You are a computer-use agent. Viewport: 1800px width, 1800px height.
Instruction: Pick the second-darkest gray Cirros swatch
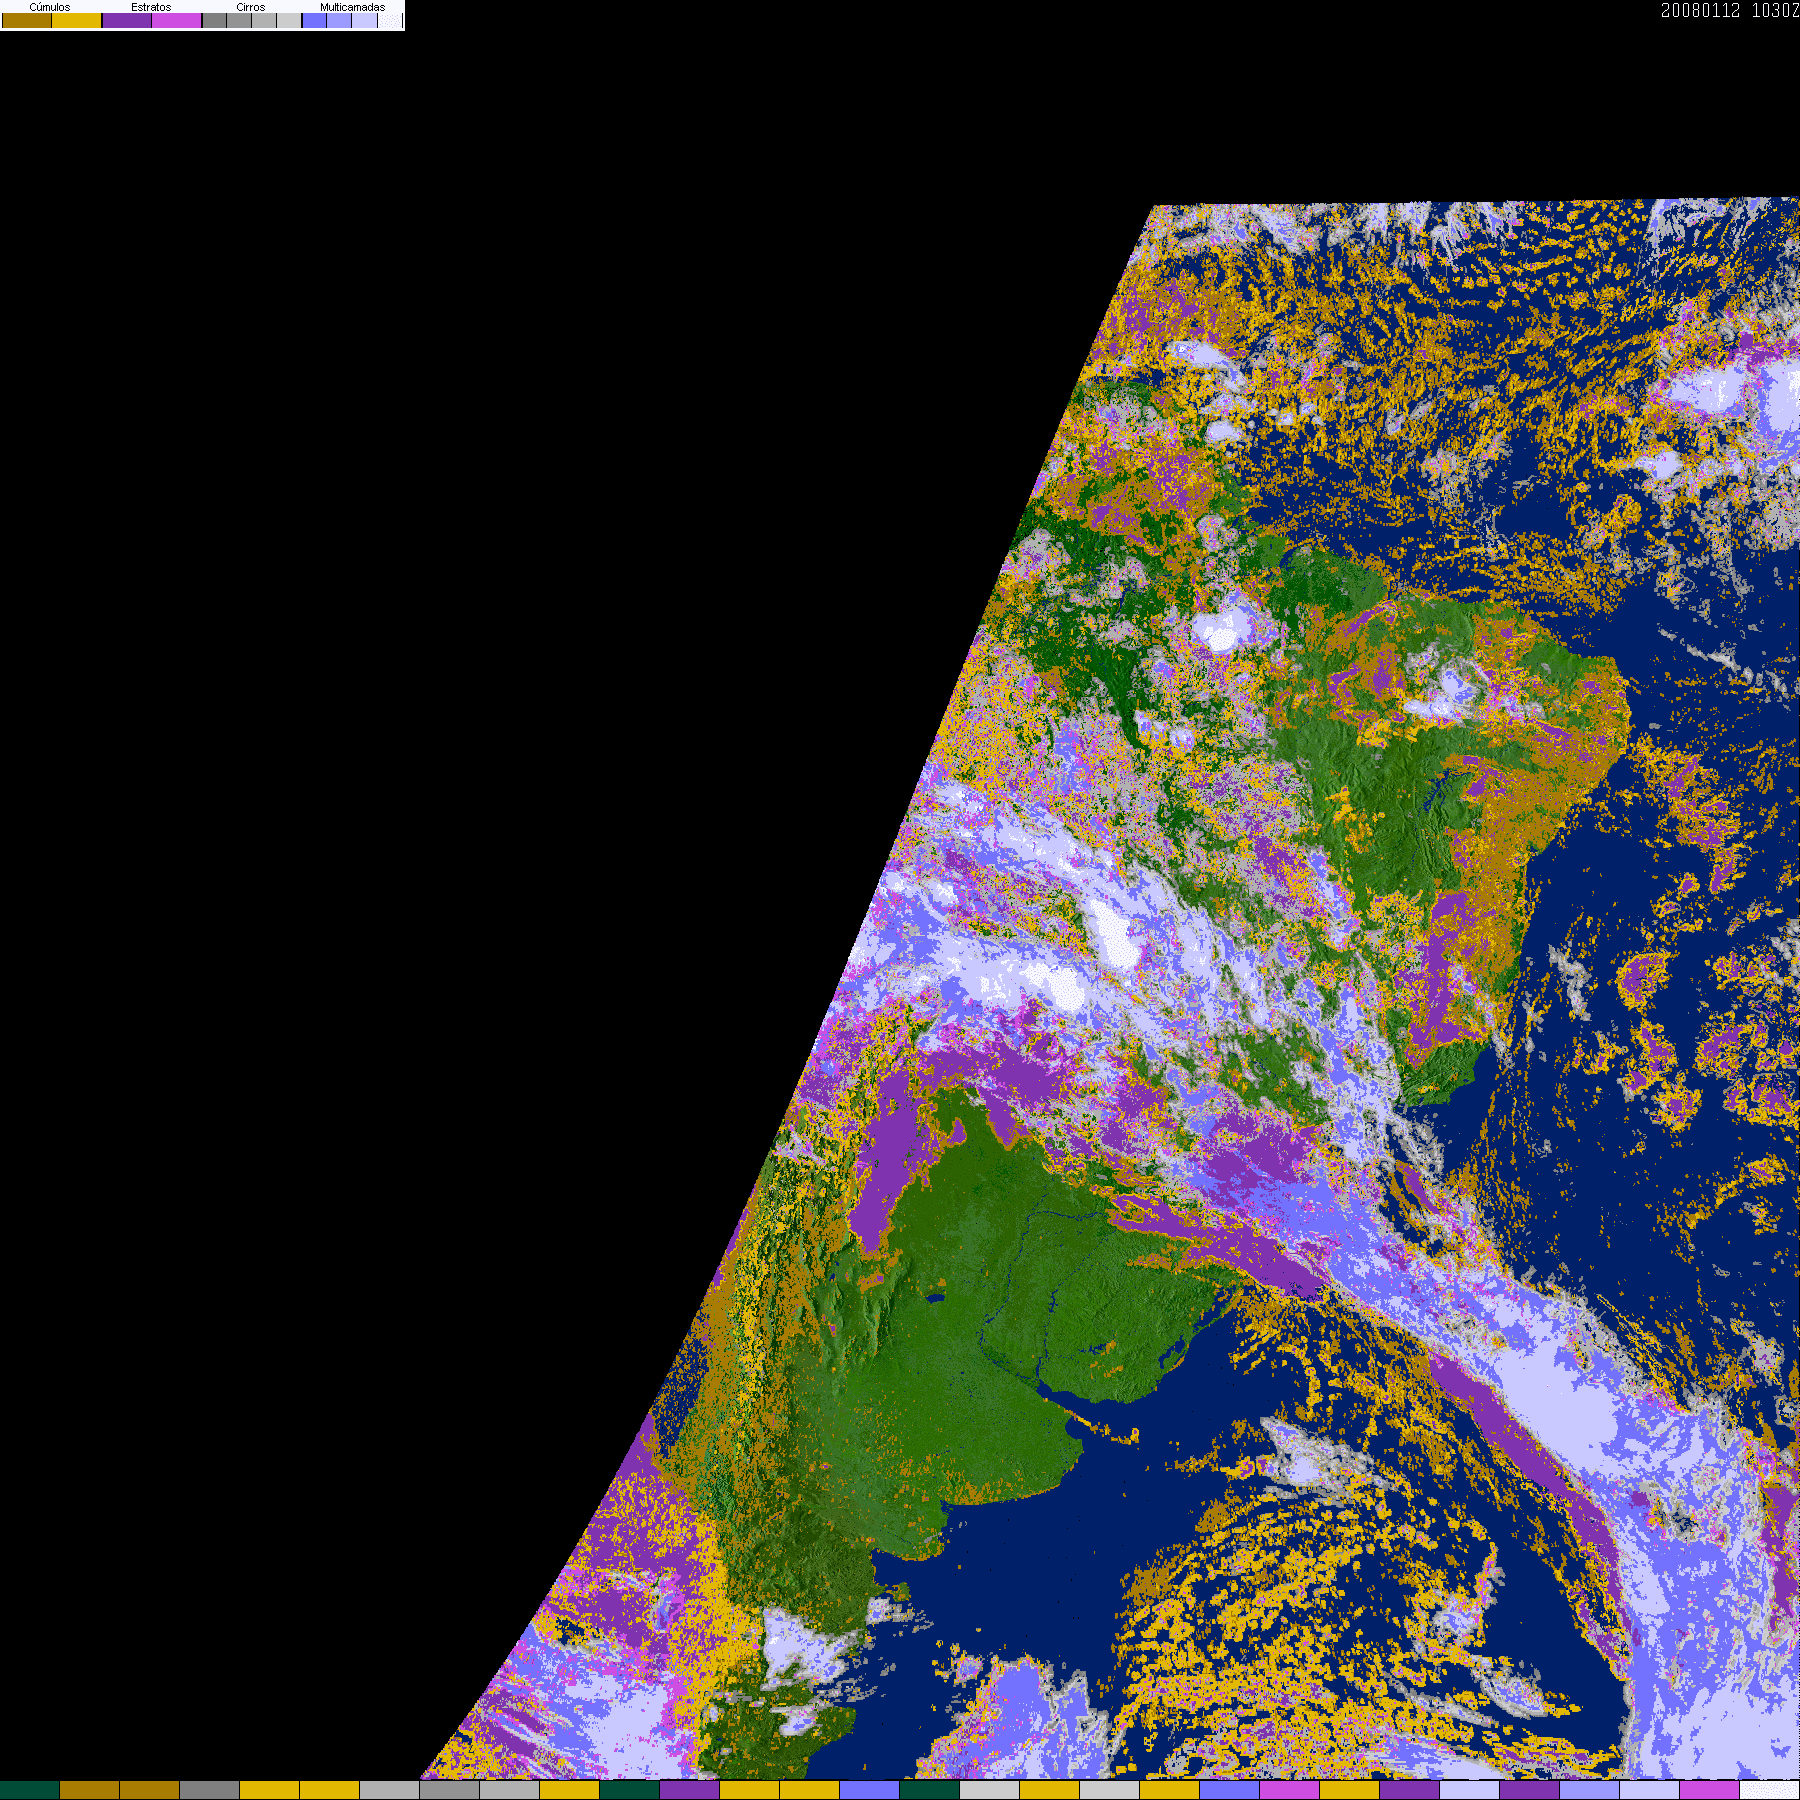point(239,20)
